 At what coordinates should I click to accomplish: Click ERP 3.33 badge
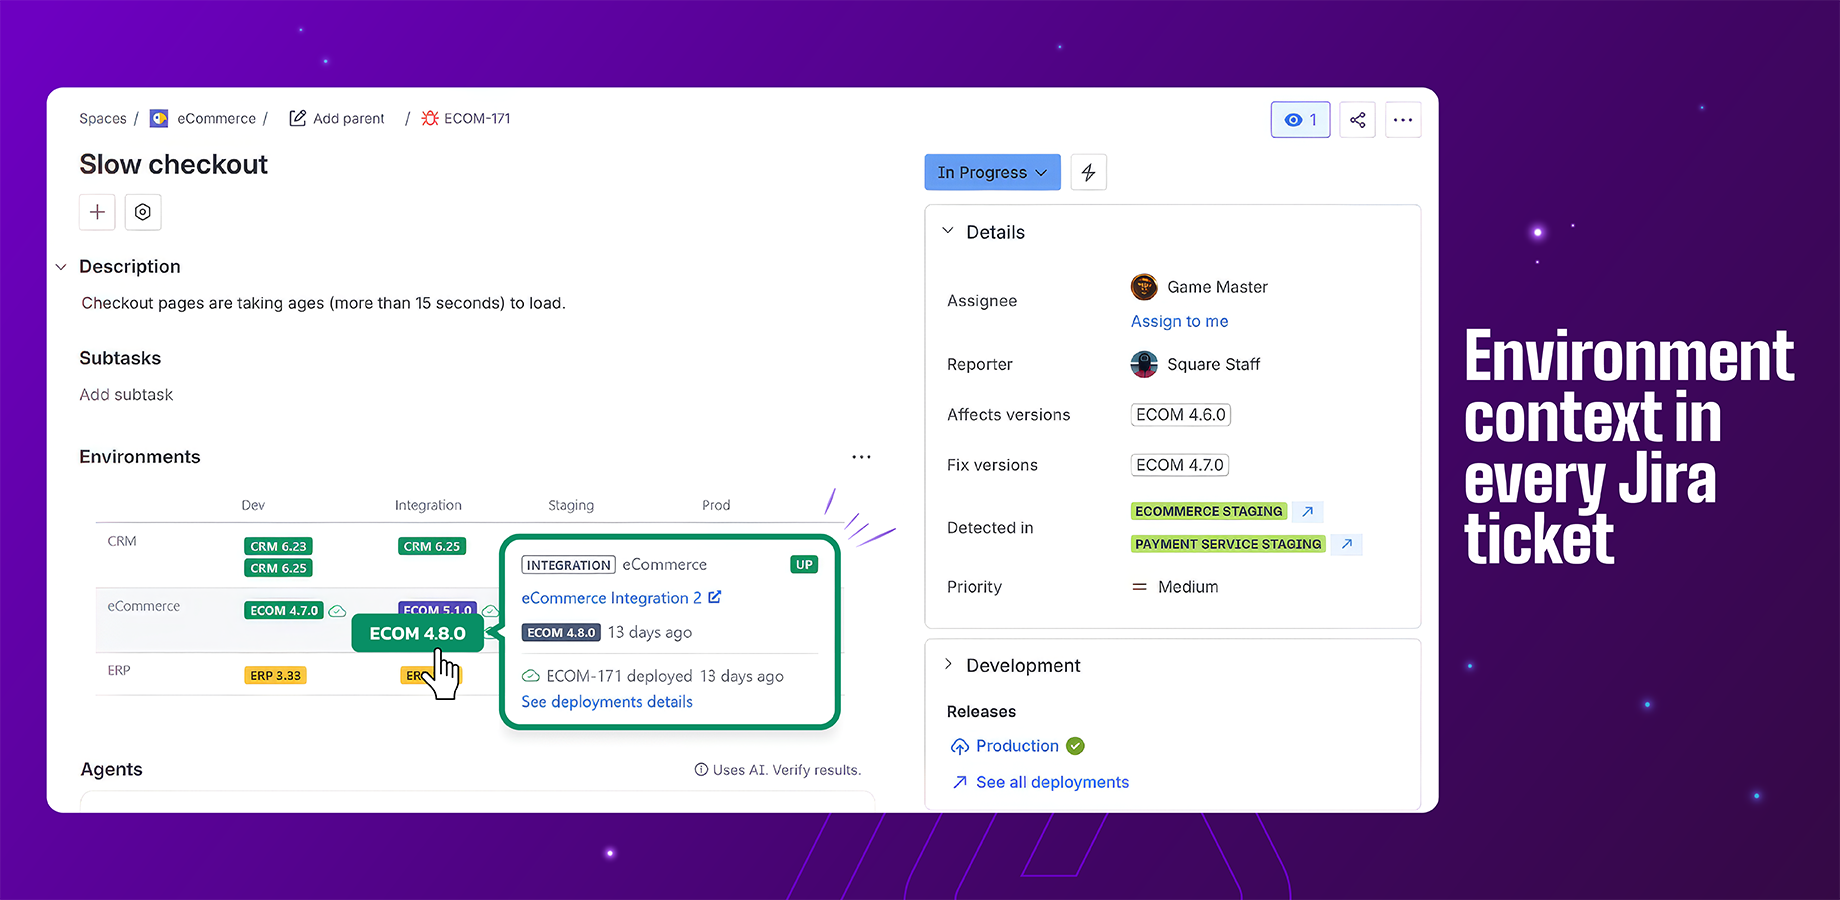(x=275, y=676)
